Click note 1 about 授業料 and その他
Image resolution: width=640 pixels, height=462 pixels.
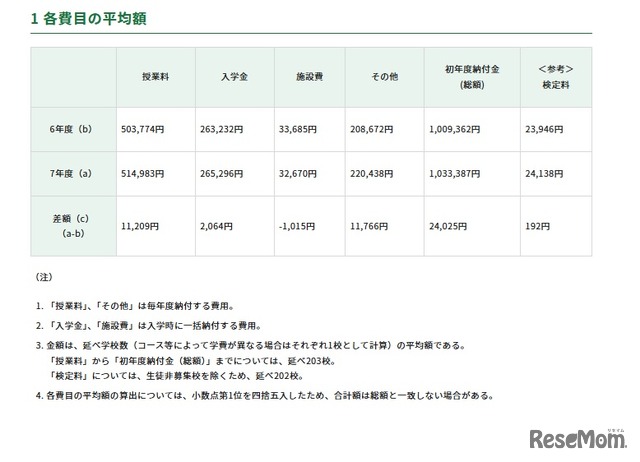135,306
